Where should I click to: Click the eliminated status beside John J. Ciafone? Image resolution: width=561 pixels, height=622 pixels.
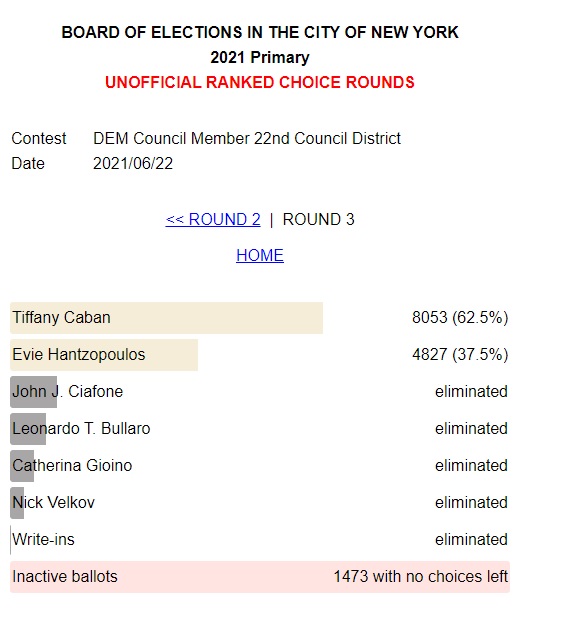point(471,392)
